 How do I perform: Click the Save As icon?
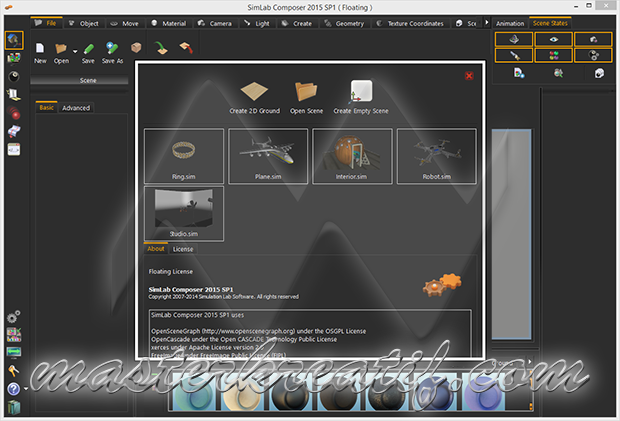click(x=111, y=48)
